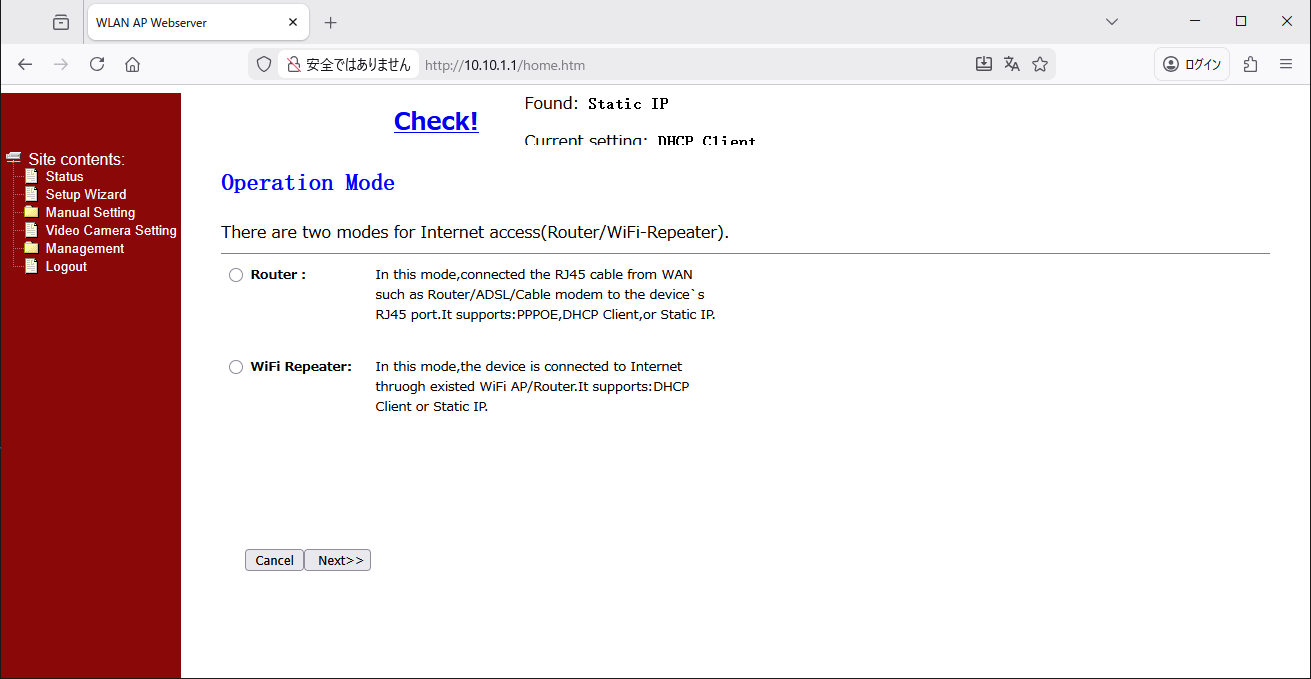Viewport: 1311px width, 679px height.
Task: Click the WiFi Repeater: label text
Action: pyautogui.click(x=301, y=367)
